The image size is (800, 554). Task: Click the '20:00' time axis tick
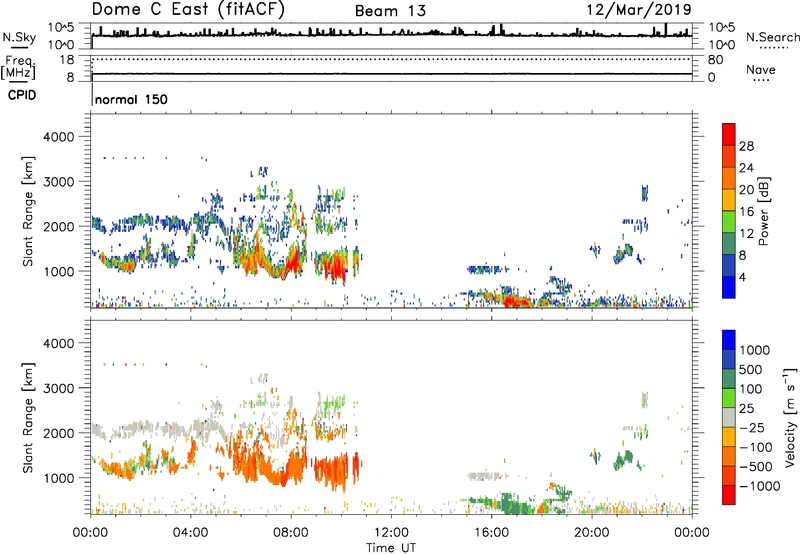coord(591,533)
